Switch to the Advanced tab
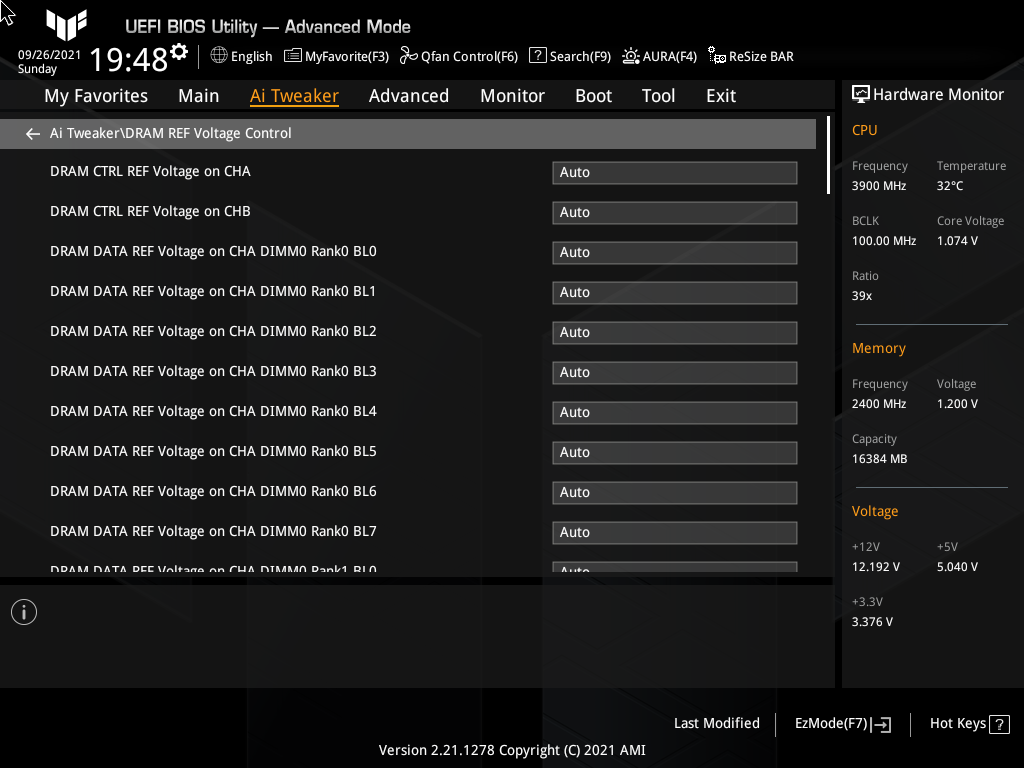The height and width of the screenshot is (768, 1024). tap(409, 95)
